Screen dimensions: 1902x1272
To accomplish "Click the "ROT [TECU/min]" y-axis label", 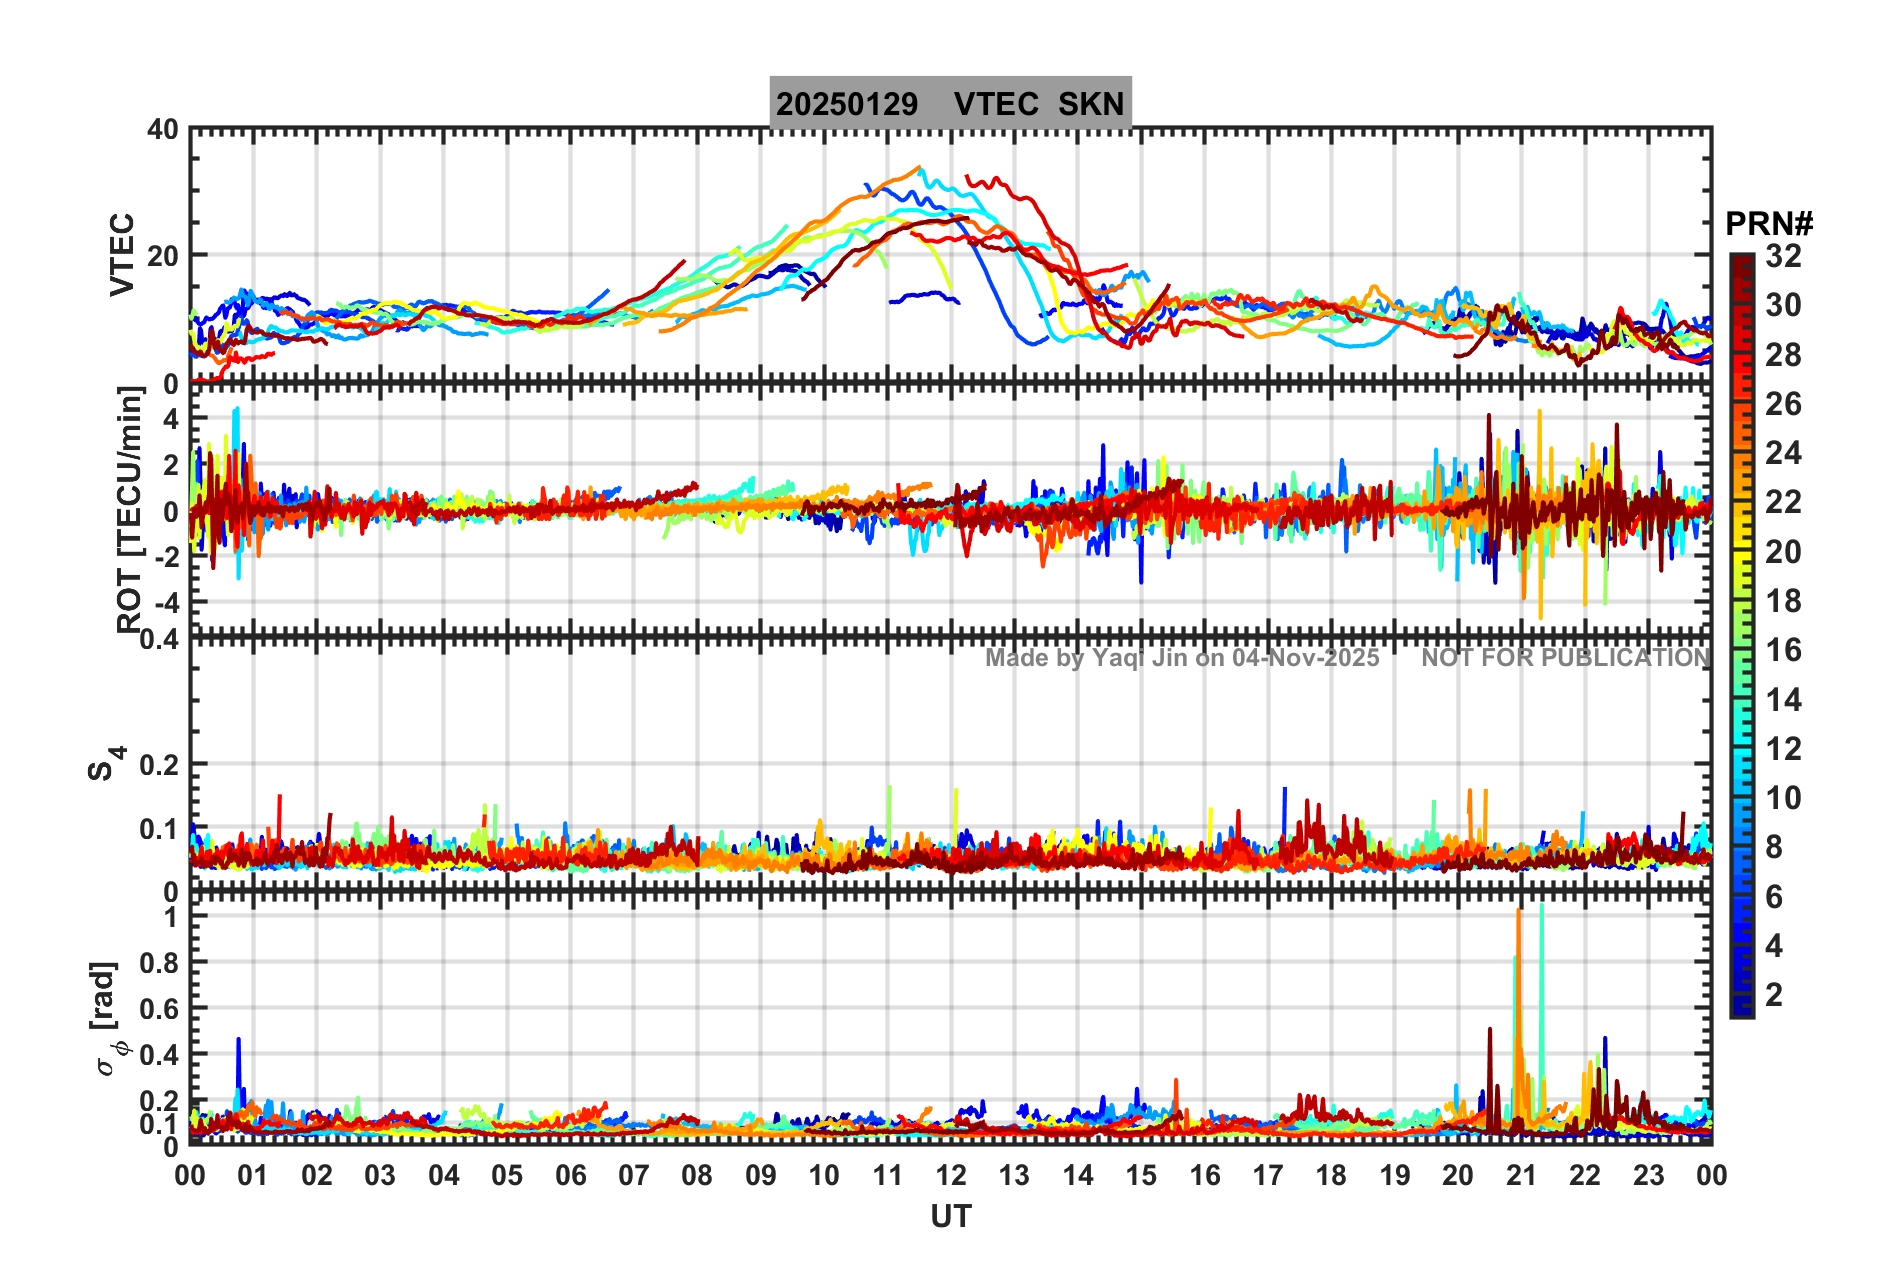I will click(x=130, y=510).
